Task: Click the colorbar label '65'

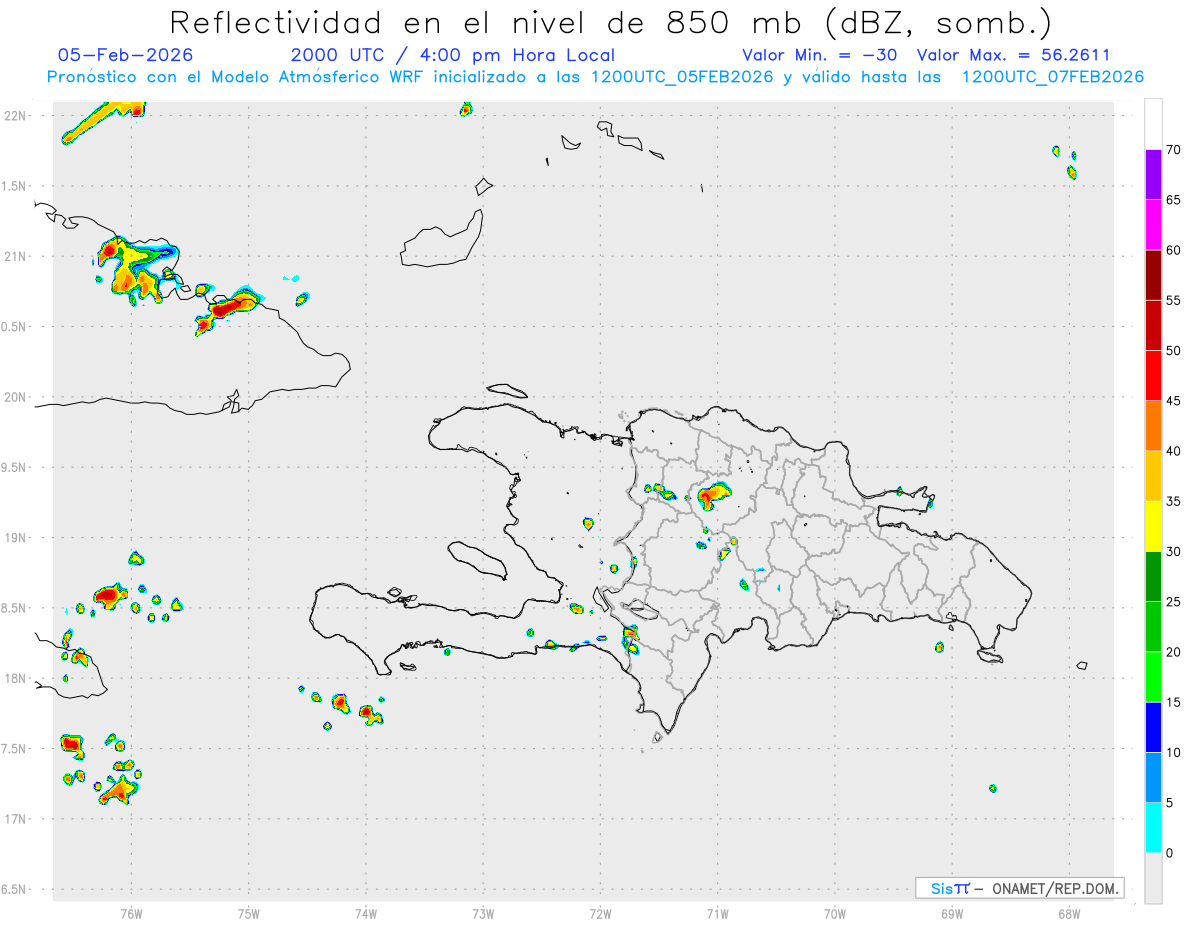Action: click(x=1173, y=200)
